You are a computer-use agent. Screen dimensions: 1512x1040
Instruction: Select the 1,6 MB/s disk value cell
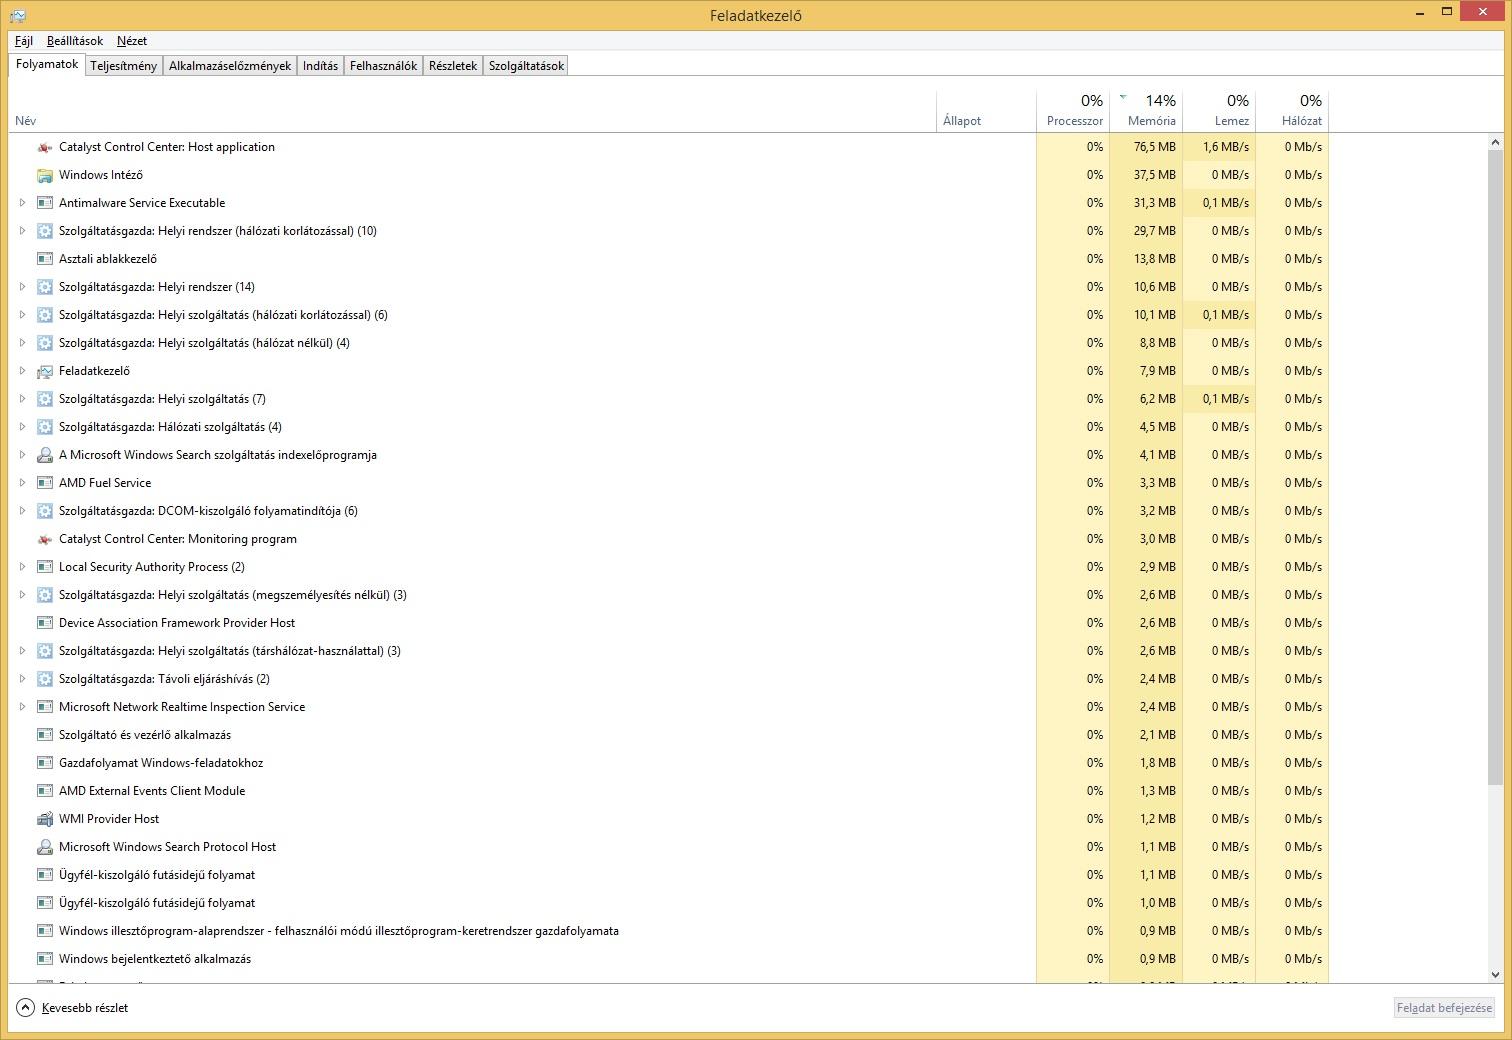pyautogui.click(x=1219, y=147)
